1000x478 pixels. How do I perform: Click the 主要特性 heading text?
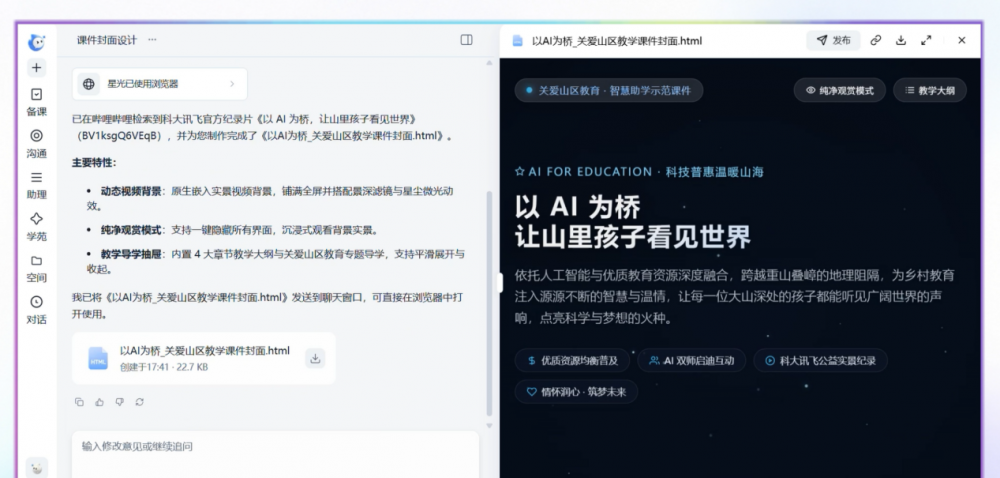[94, 163]
